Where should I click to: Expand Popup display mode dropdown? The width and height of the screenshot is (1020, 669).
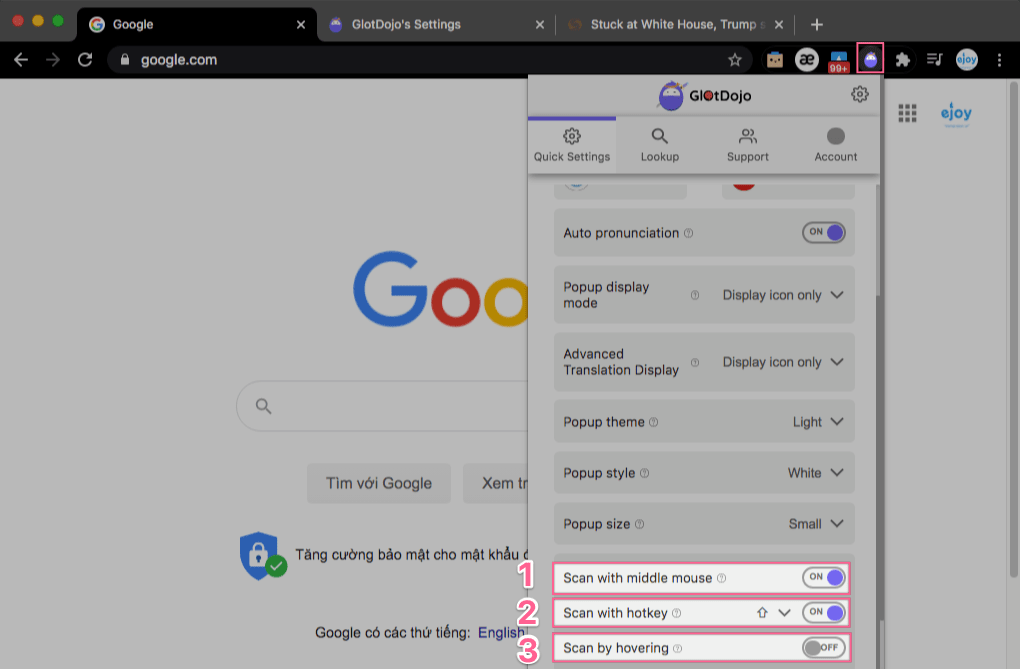click(x=783, y=295)
